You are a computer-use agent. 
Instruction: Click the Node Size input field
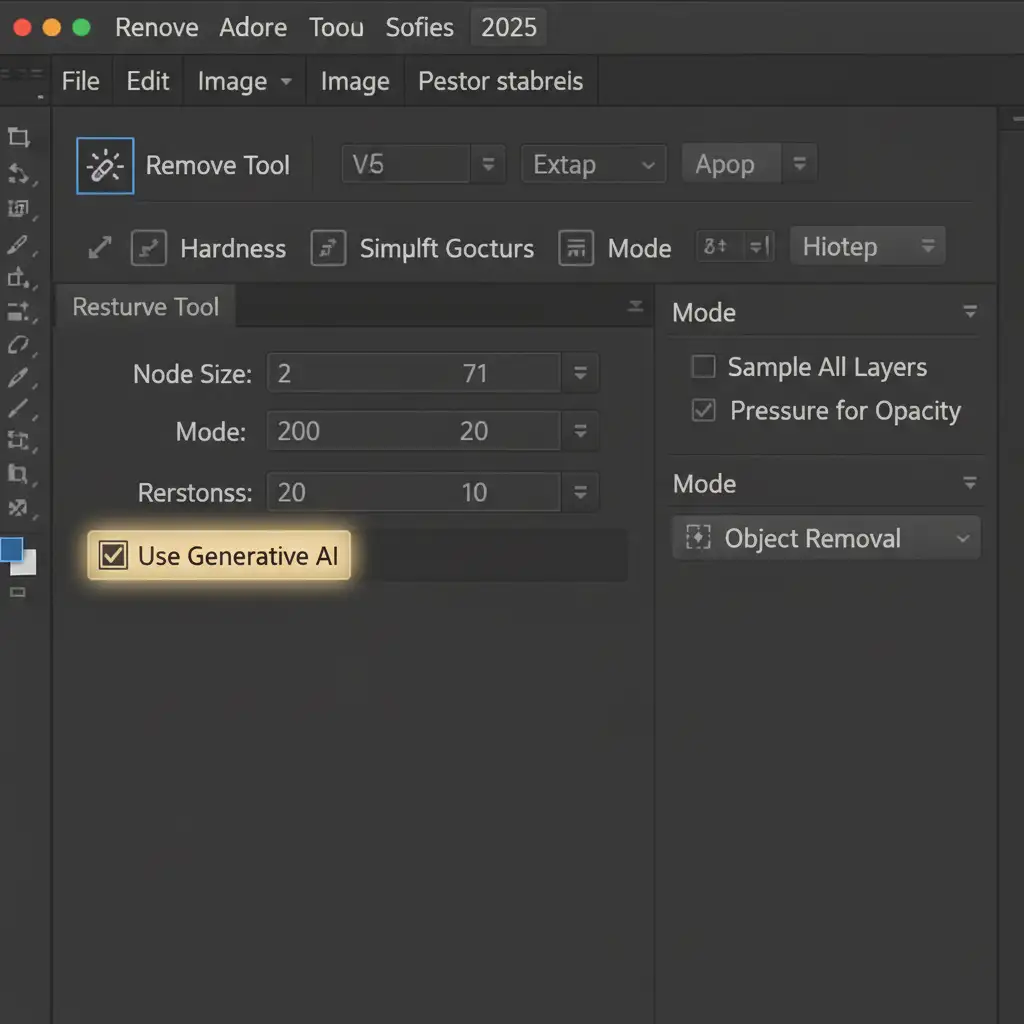tap(412, 374)
